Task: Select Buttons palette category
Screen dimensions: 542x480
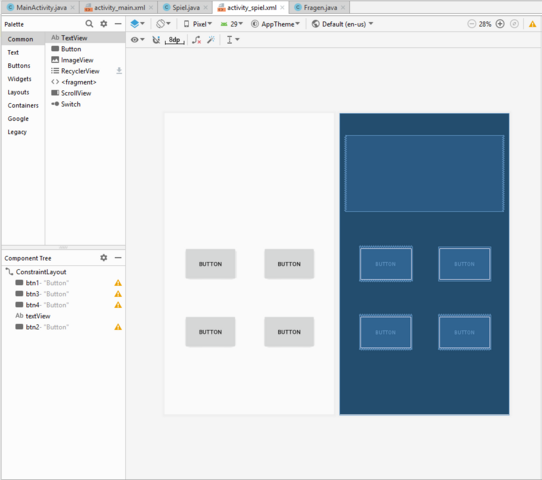Action: click(23, 66)
